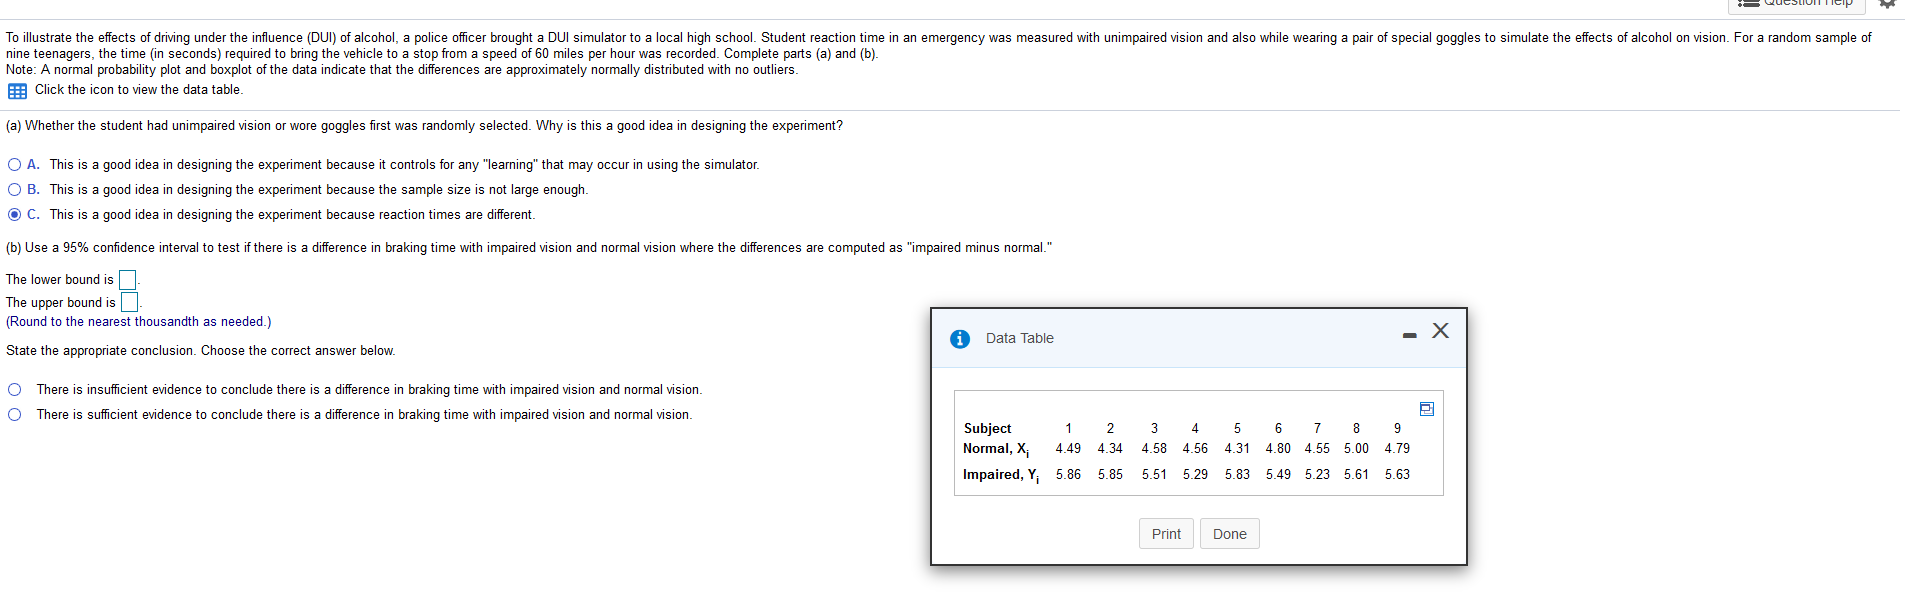
Task: Select the sufficient evidence conclusion option
Action: 14,414
